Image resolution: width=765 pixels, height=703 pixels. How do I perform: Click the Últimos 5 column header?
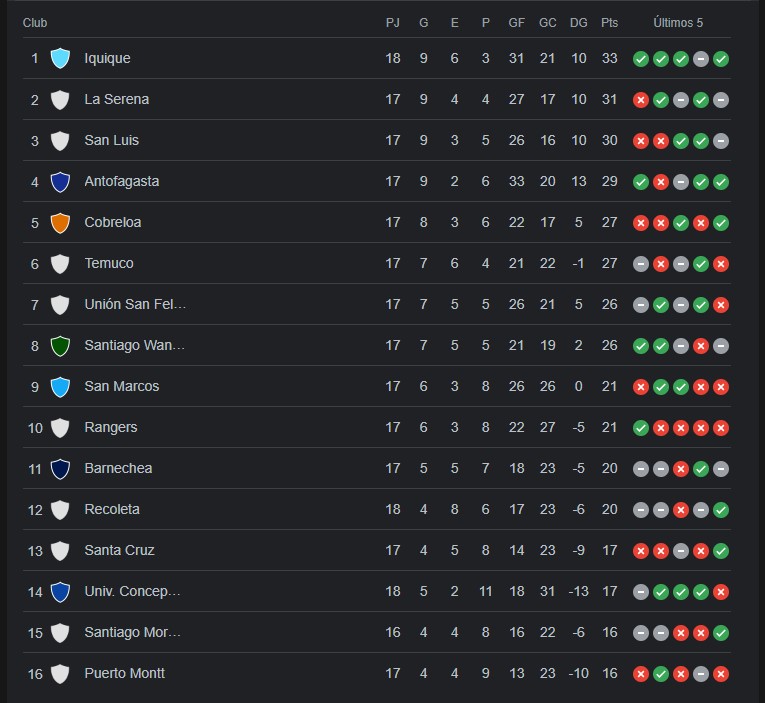point(678,23)
